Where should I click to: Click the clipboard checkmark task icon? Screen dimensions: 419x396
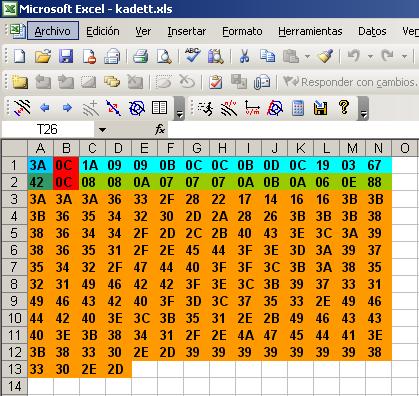coord(215,82)
